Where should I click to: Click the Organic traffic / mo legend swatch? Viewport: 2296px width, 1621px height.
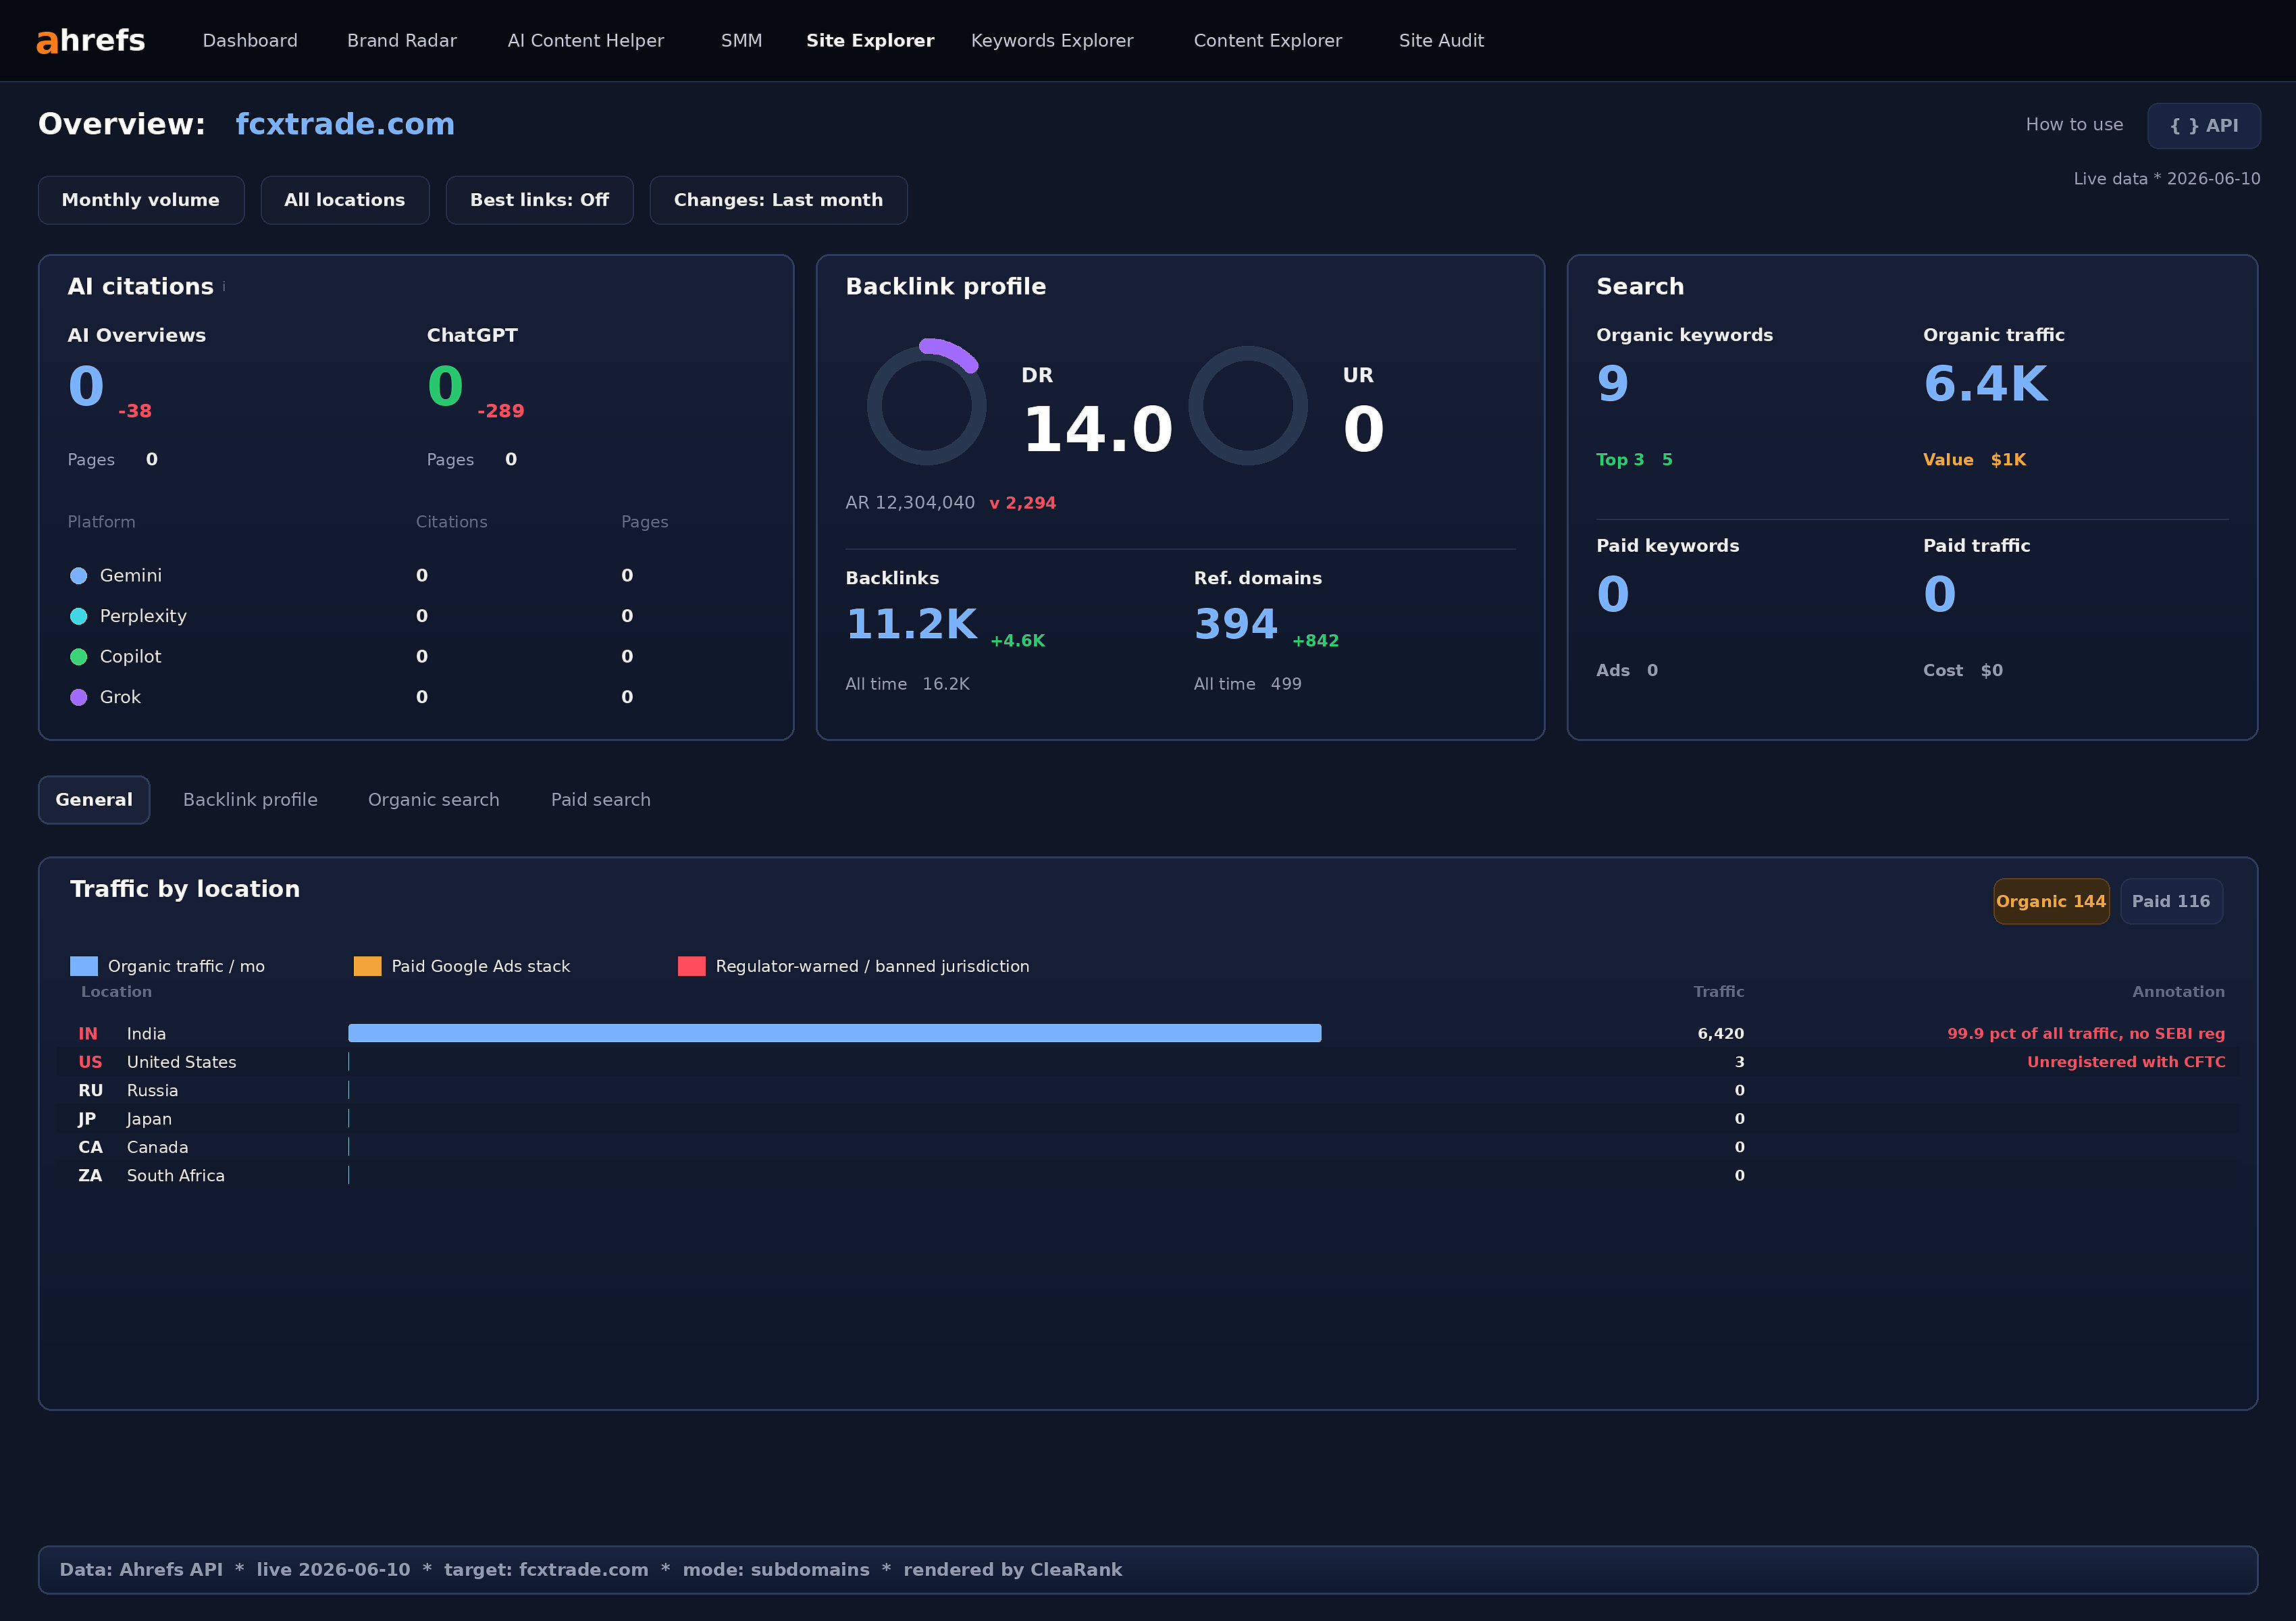point(84,966)
